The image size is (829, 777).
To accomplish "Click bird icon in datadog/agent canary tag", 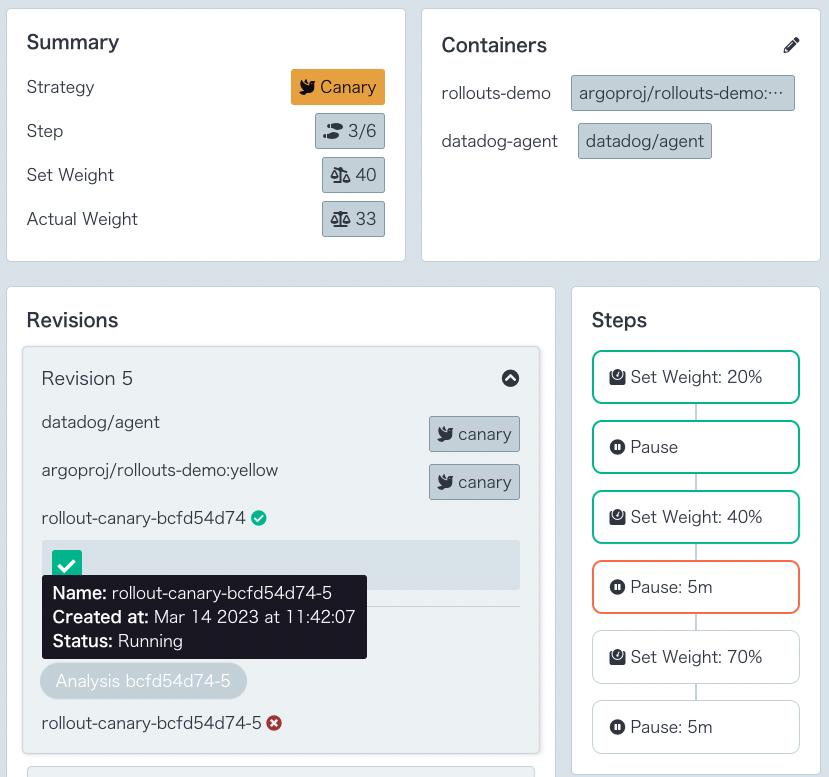I will click(x=445, y=434).
